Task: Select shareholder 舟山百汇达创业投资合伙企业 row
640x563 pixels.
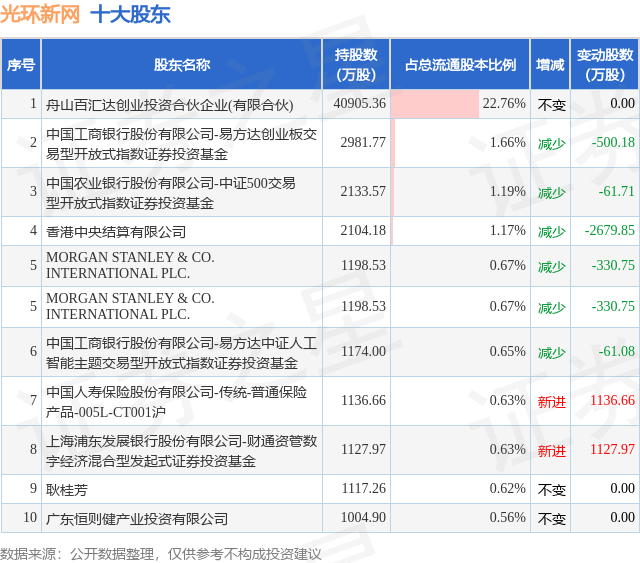Action: pos(320,104)
